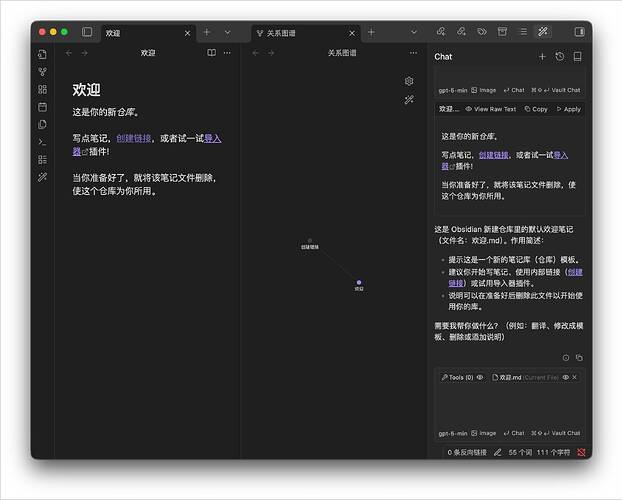
Task: Click the list-style icon in left ribbon
Action: 42,159
